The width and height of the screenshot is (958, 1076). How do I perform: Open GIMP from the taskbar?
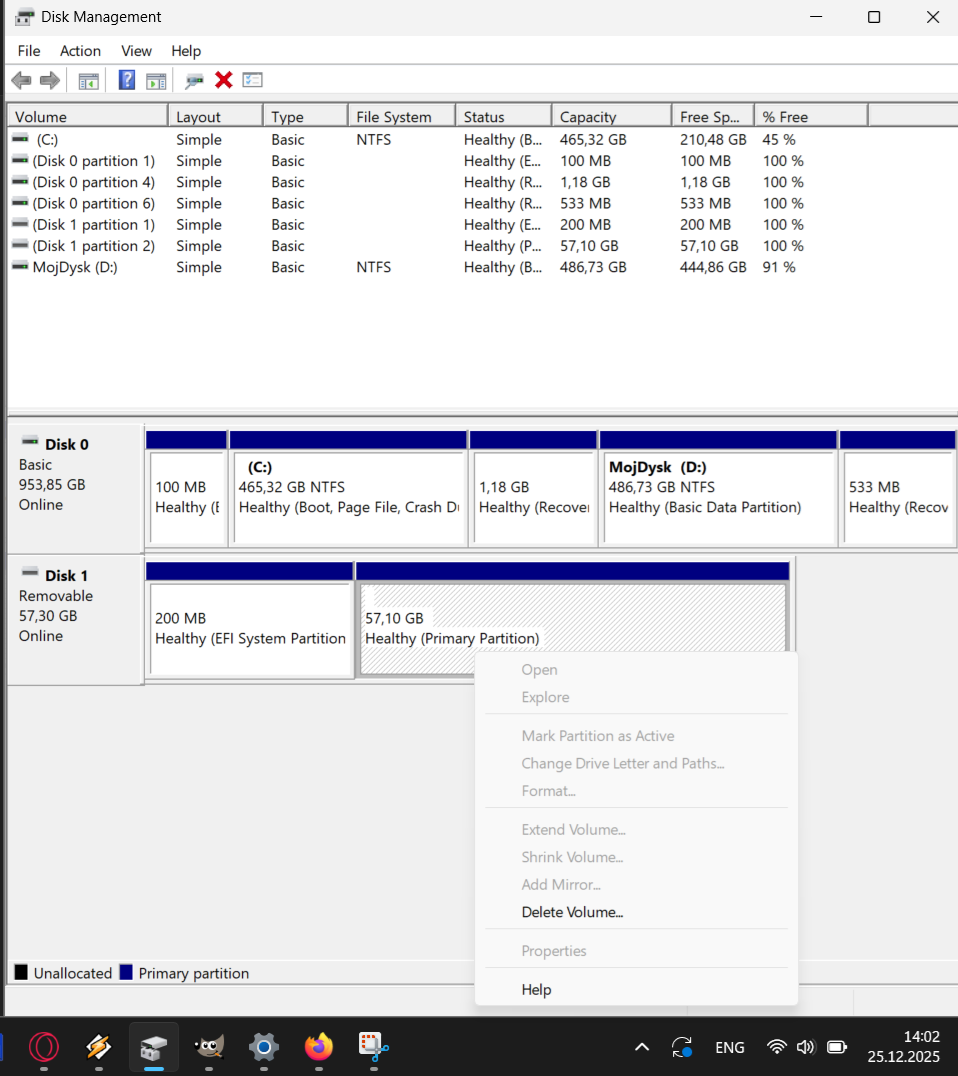[209, 1047]
